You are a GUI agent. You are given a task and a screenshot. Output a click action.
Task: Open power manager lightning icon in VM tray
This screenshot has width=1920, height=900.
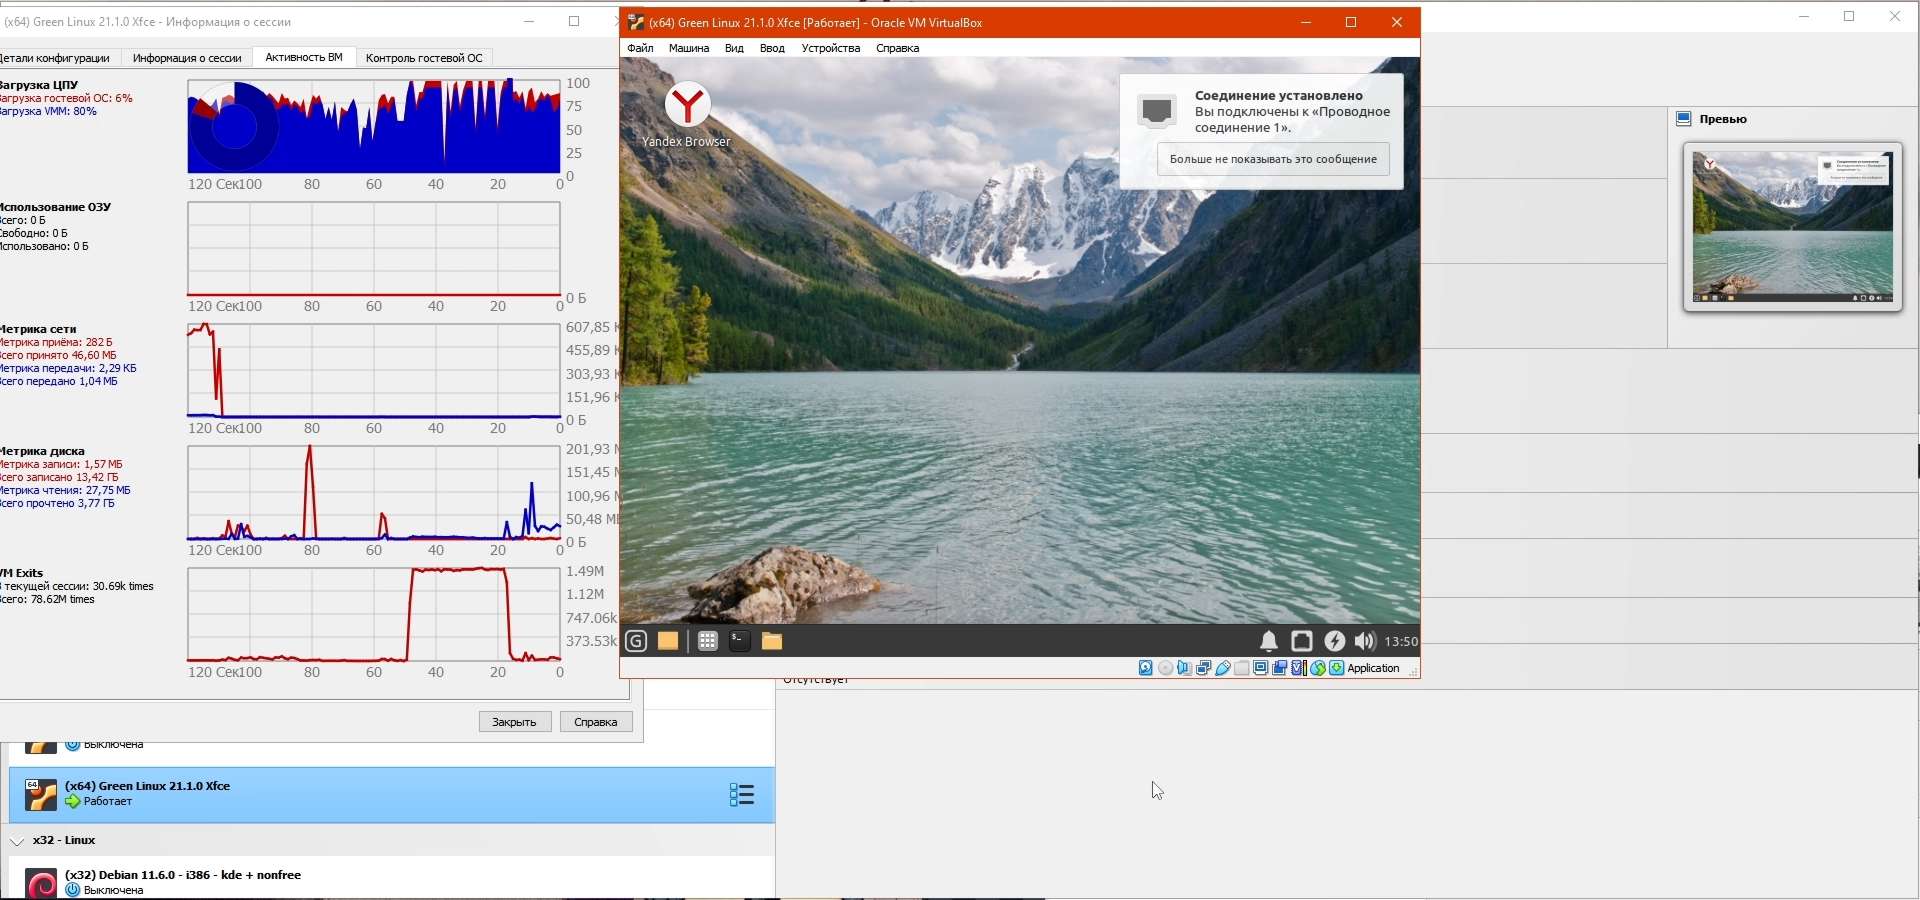click(1335, 642)
